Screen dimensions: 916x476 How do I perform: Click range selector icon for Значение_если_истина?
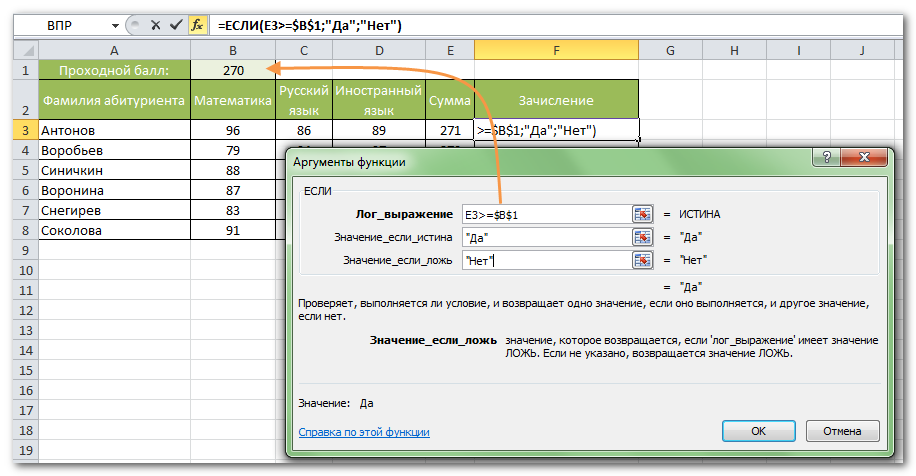pos(643,237)
